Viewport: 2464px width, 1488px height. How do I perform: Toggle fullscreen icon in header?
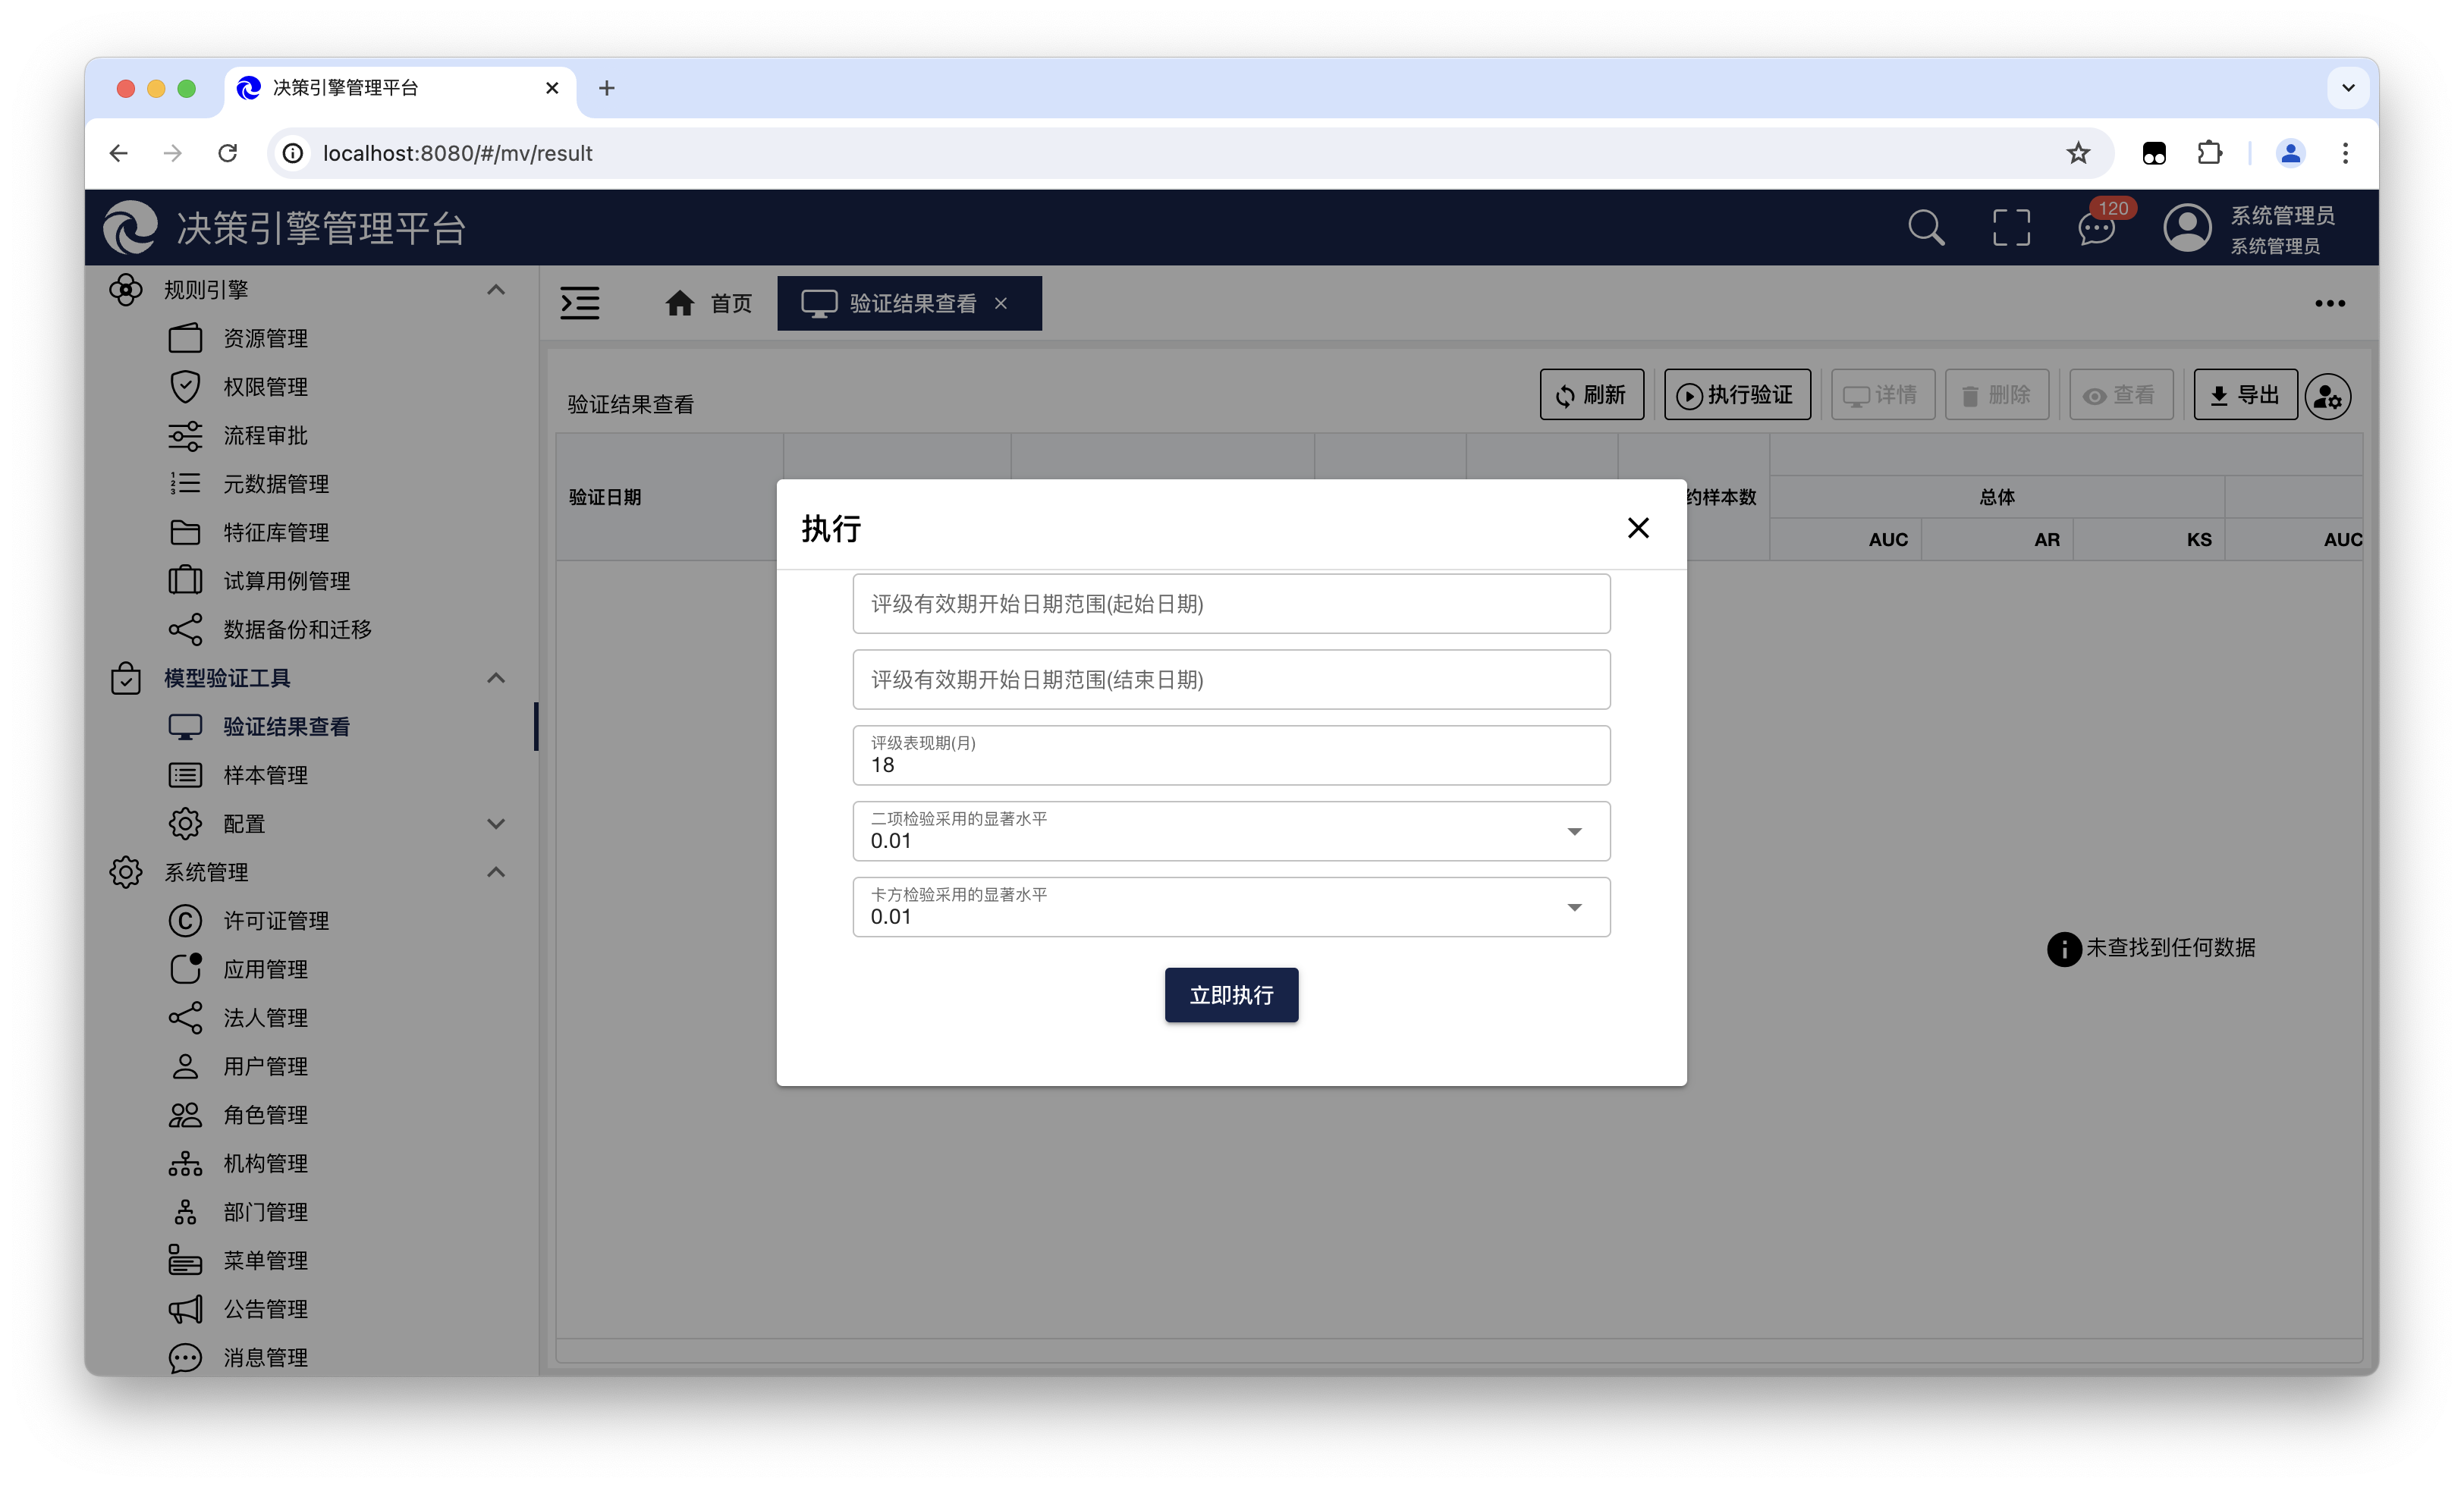tap(2011, 228)
